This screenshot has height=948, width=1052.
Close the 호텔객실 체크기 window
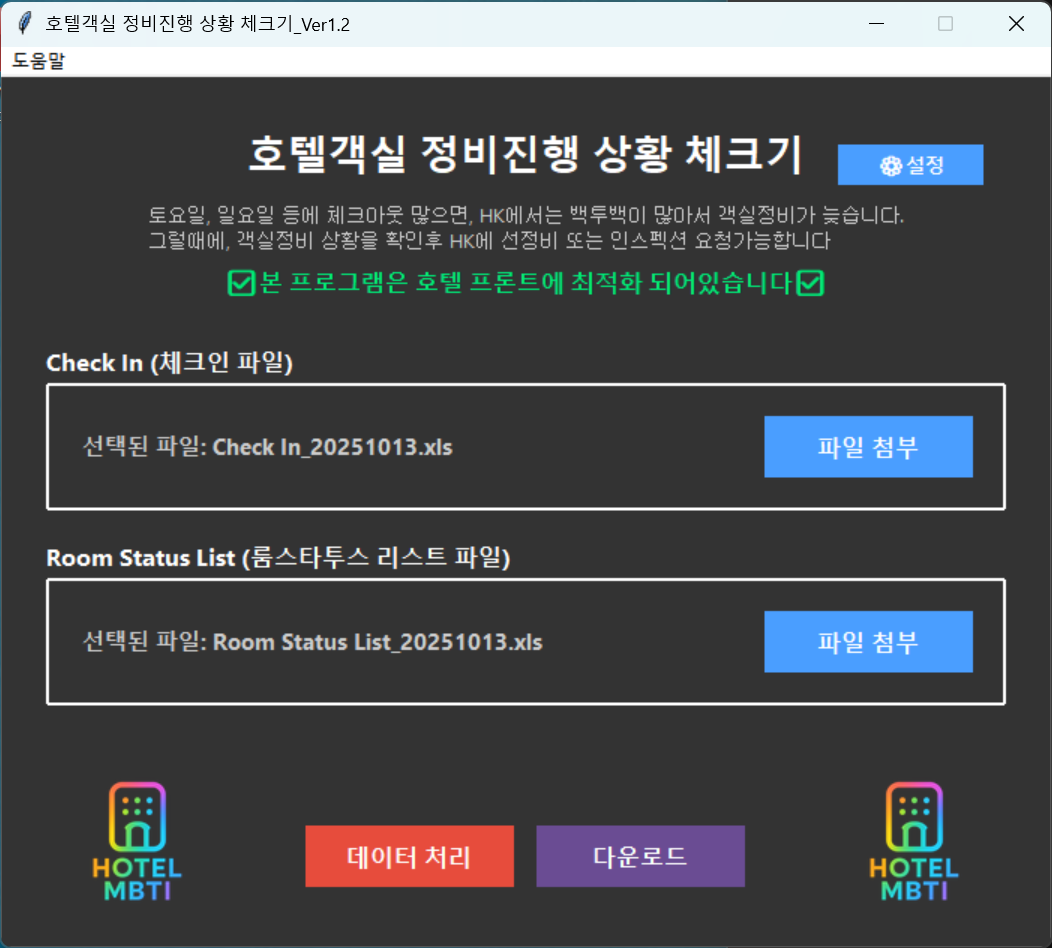click(1016, 24)
